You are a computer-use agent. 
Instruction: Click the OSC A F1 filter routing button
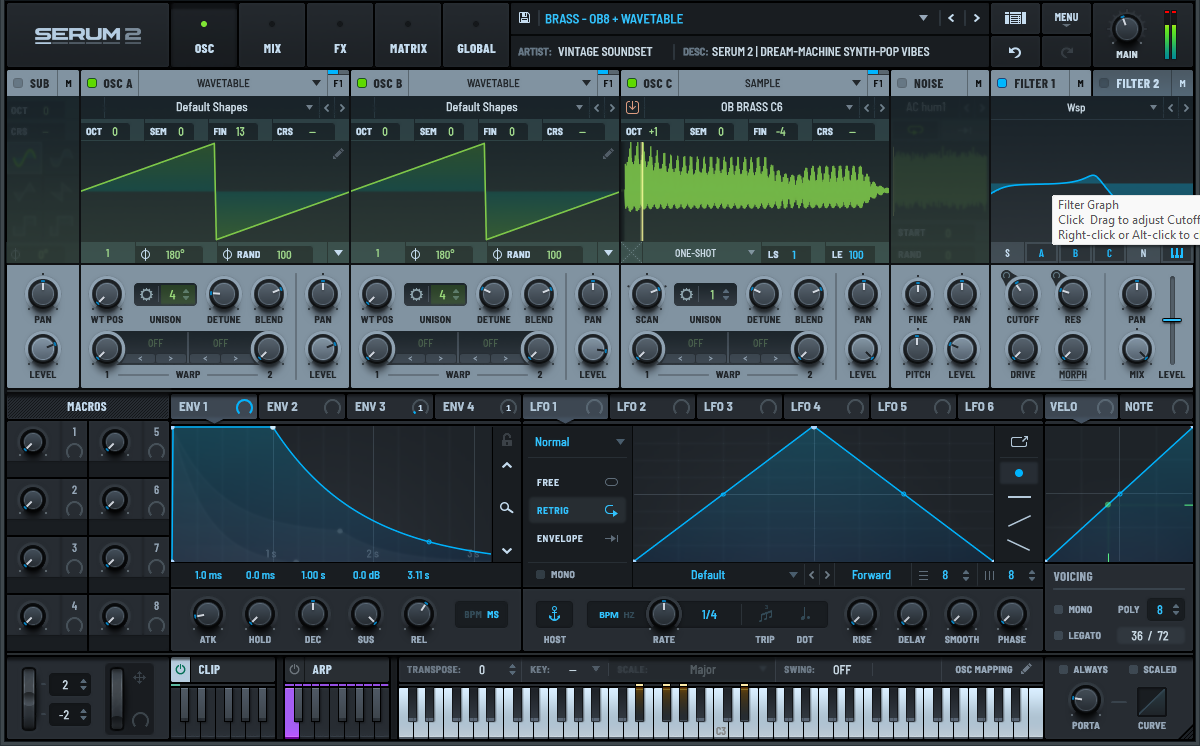pyautogui.click(x=338, y=83)
